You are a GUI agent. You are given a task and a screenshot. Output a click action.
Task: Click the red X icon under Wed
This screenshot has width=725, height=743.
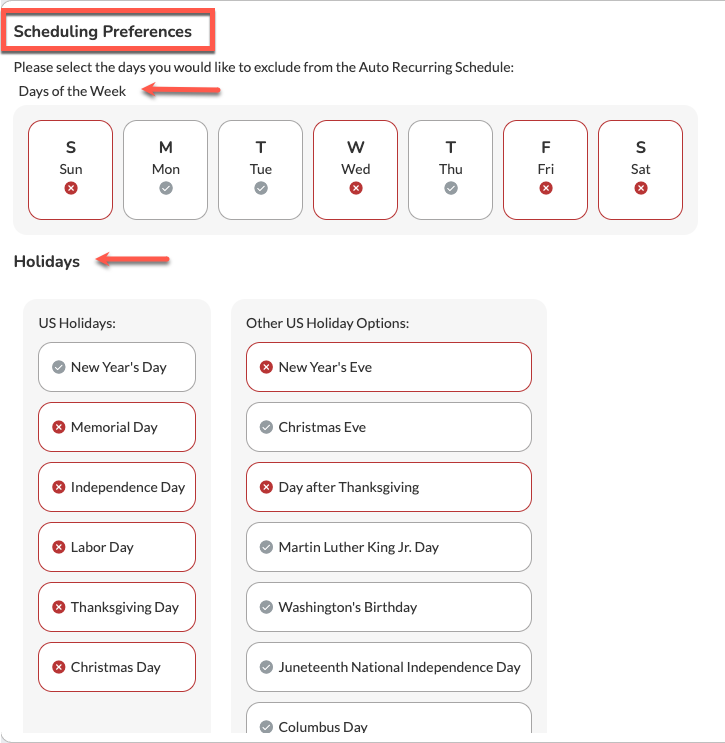(x=356, y=188)
